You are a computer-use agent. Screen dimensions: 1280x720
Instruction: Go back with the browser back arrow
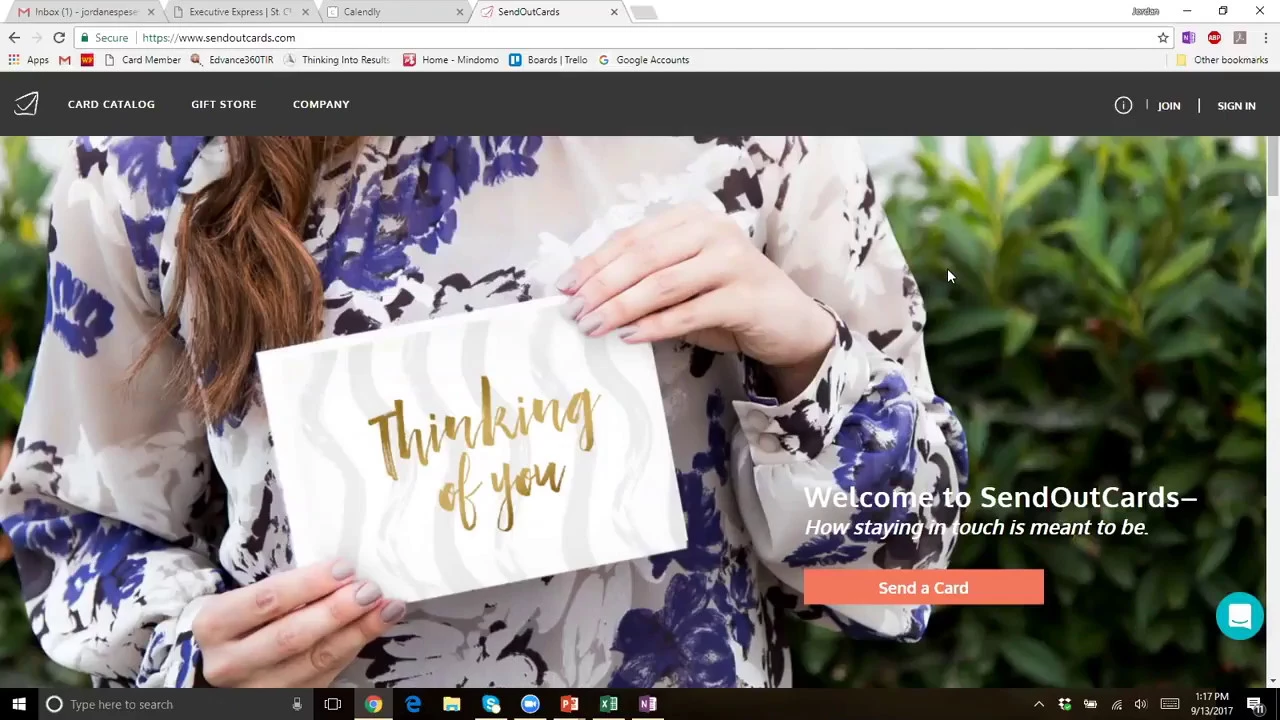[x=14, y=38]
